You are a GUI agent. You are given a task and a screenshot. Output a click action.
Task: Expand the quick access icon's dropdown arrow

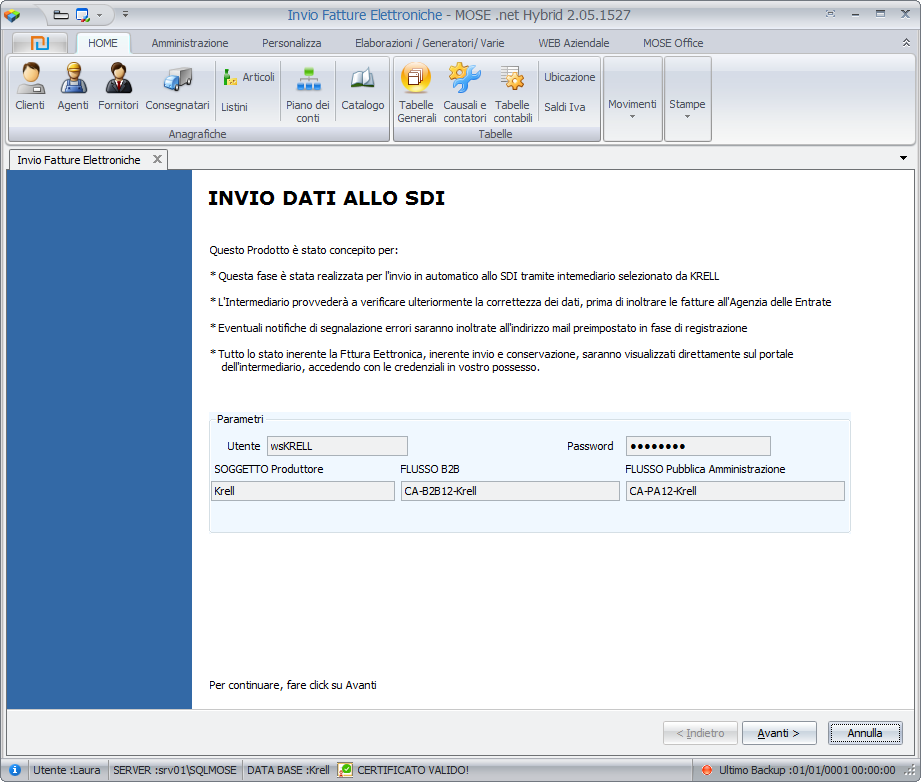pyautogui.click(x=99, y=15)
